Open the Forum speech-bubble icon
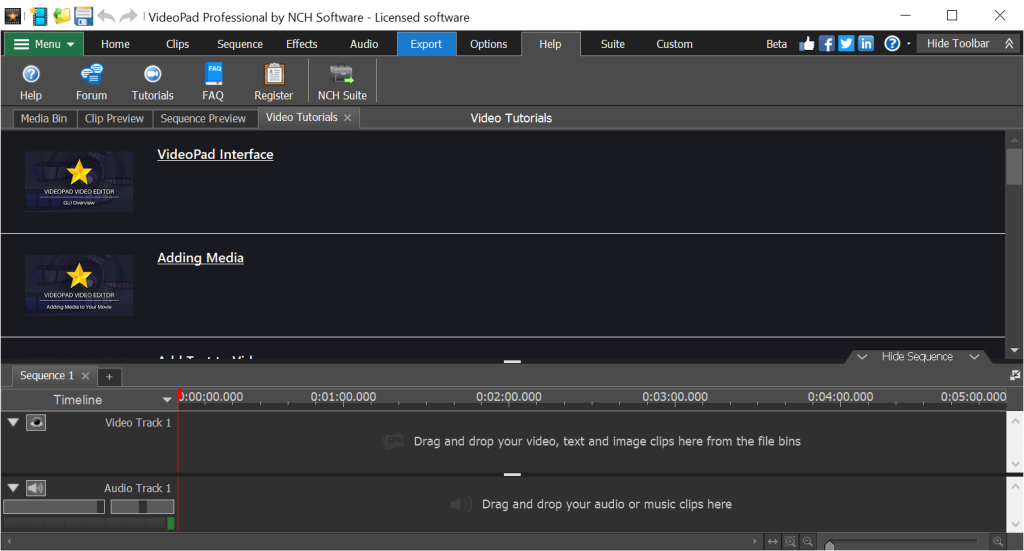The width and height of the screenshot is (1024, 551). (x=91, y=74)
